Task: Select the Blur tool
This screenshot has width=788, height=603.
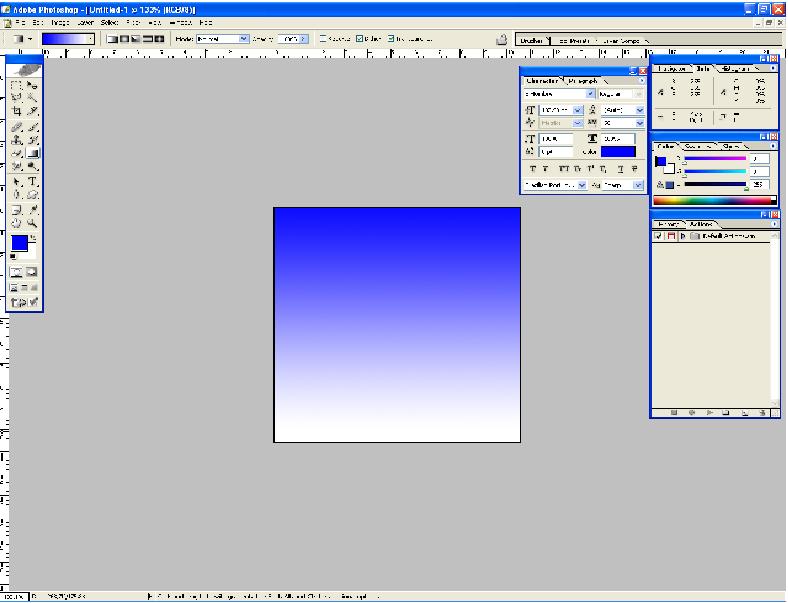Action: click(x=16, y=166)
